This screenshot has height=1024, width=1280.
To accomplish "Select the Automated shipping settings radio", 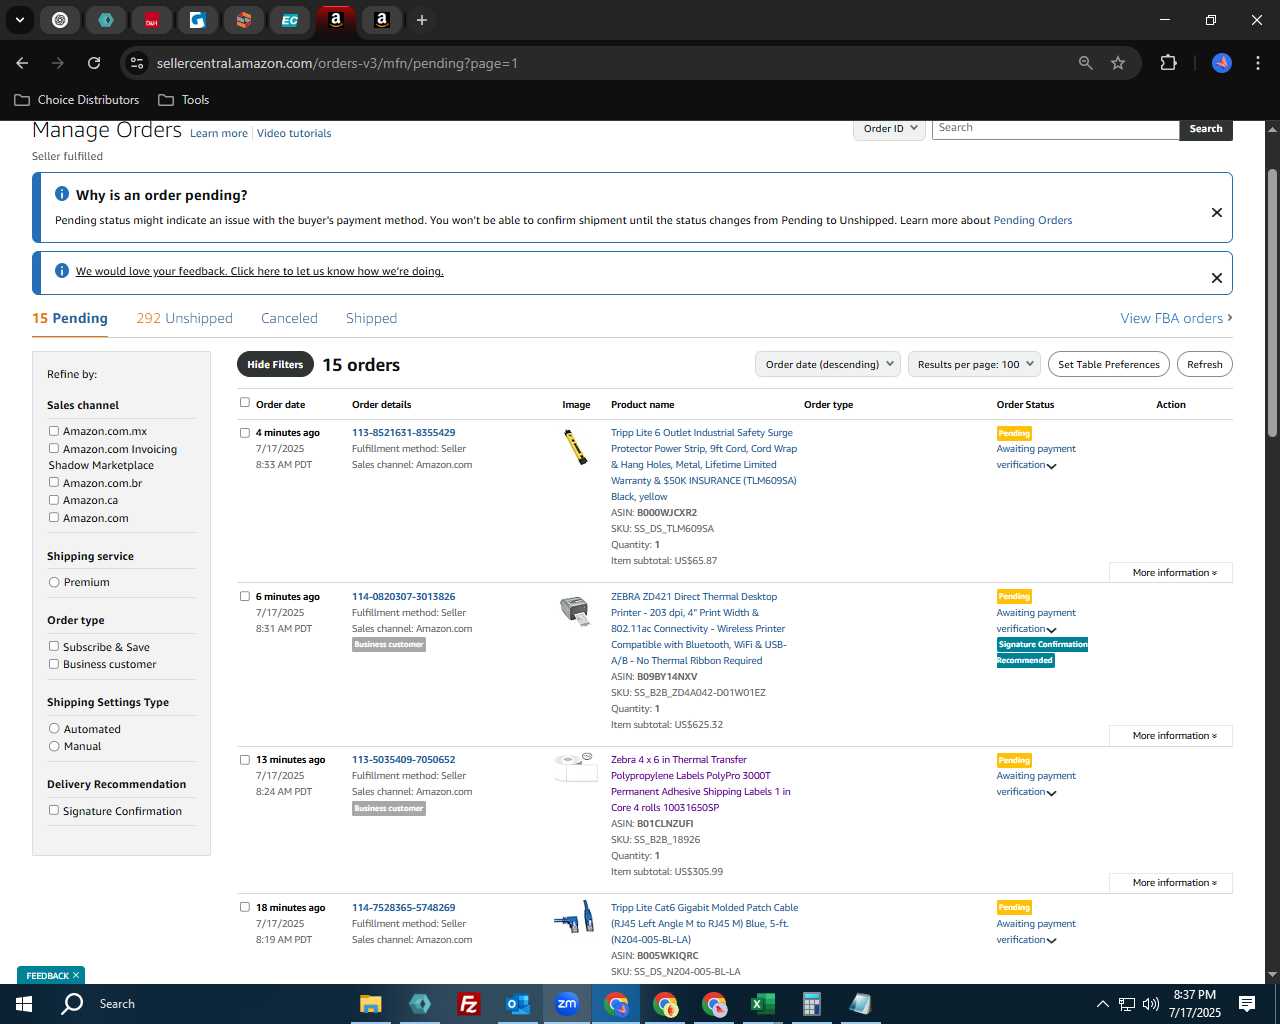I will pos(54,729).
